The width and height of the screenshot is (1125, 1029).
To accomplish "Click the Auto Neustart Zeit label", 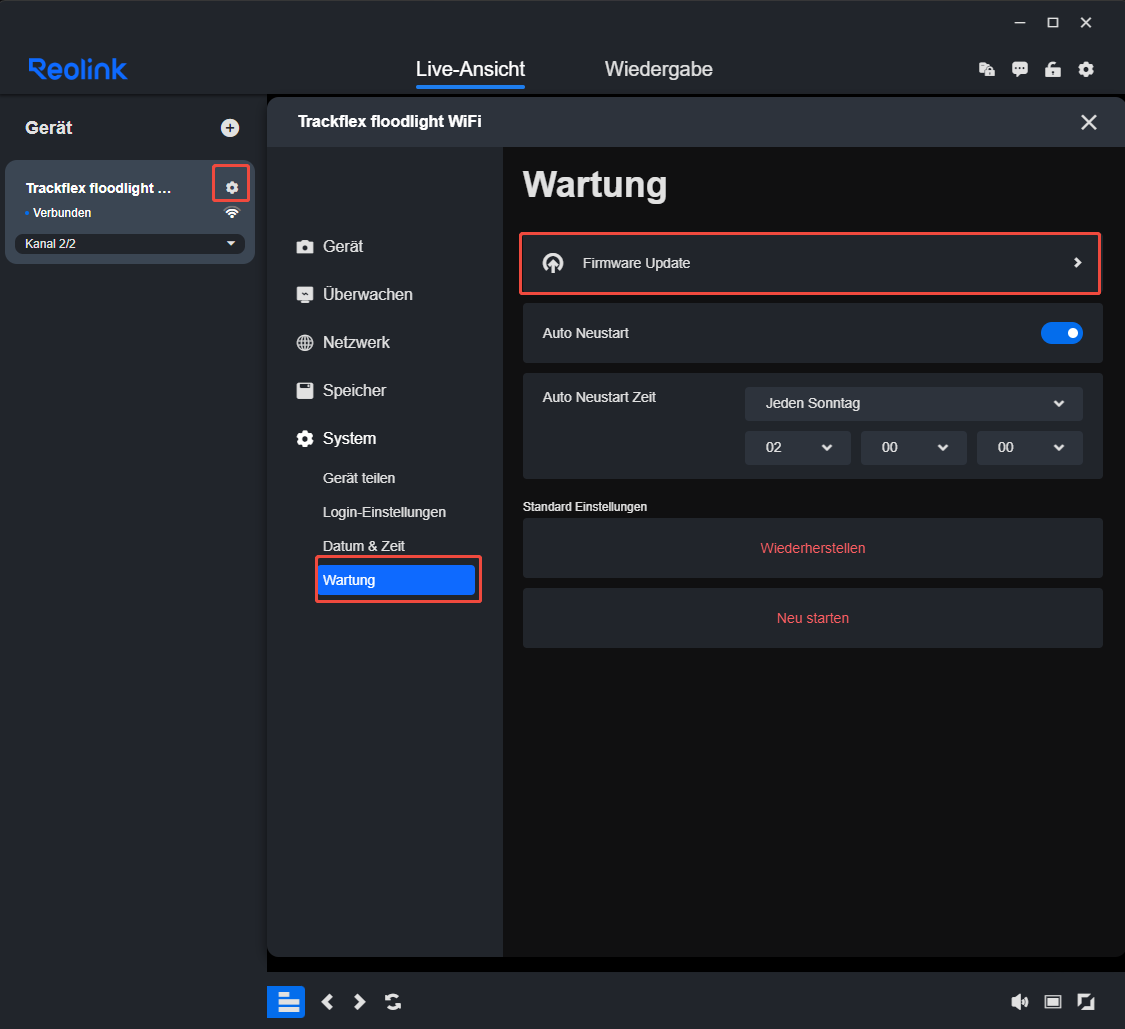I will (x=599, y=398).
